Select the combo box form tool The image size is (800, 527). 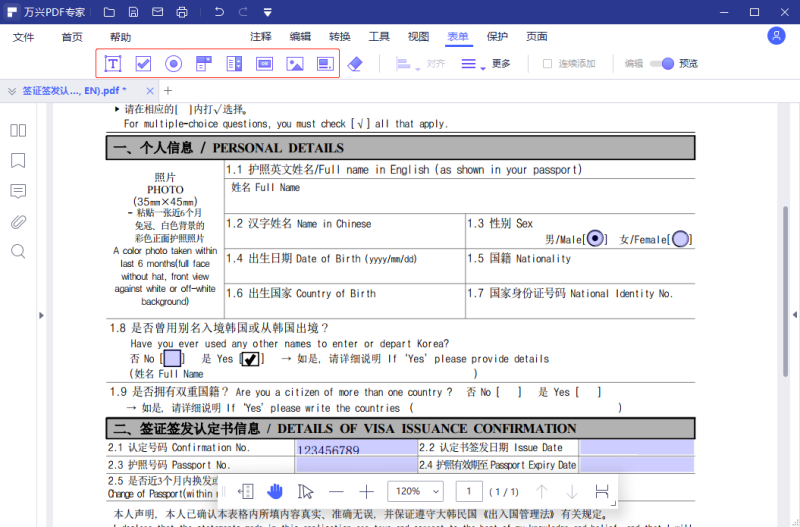coord(204,64)
